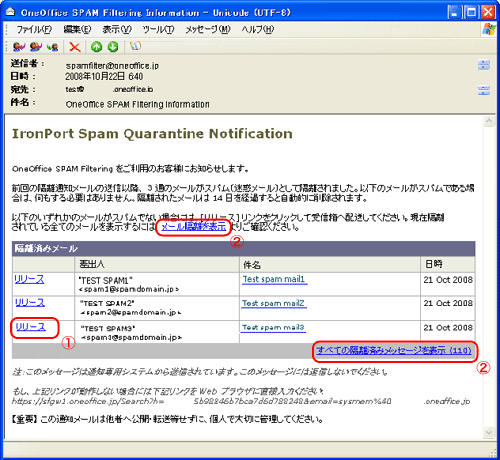Screen dimensions: 500x460
Task: Click the Reply All toolbar icon
Action: 36,47
